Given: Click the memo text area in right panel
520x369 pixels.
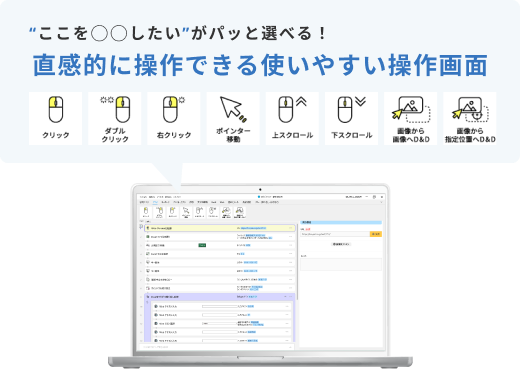Looking at the screenshot, I should tap(341, 264).
